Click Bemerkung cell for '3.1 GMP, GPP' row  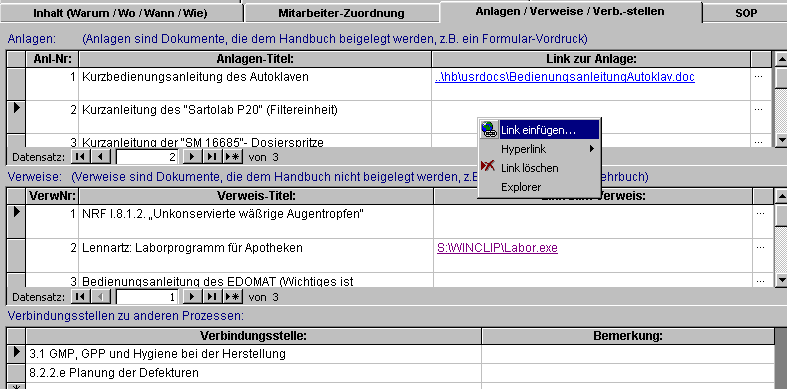click(x=628, y=353)
